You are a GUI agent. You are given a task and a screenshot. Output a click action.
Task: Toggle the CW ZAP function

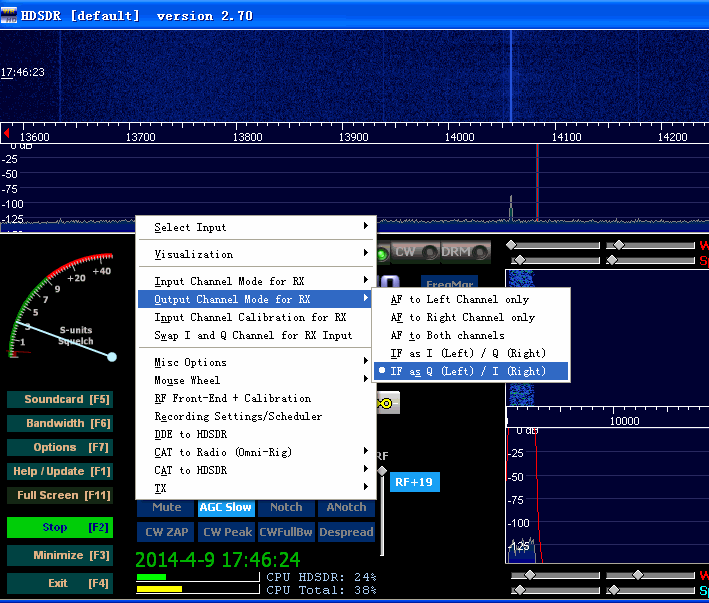pyautogui.click(x=166, y=532)
